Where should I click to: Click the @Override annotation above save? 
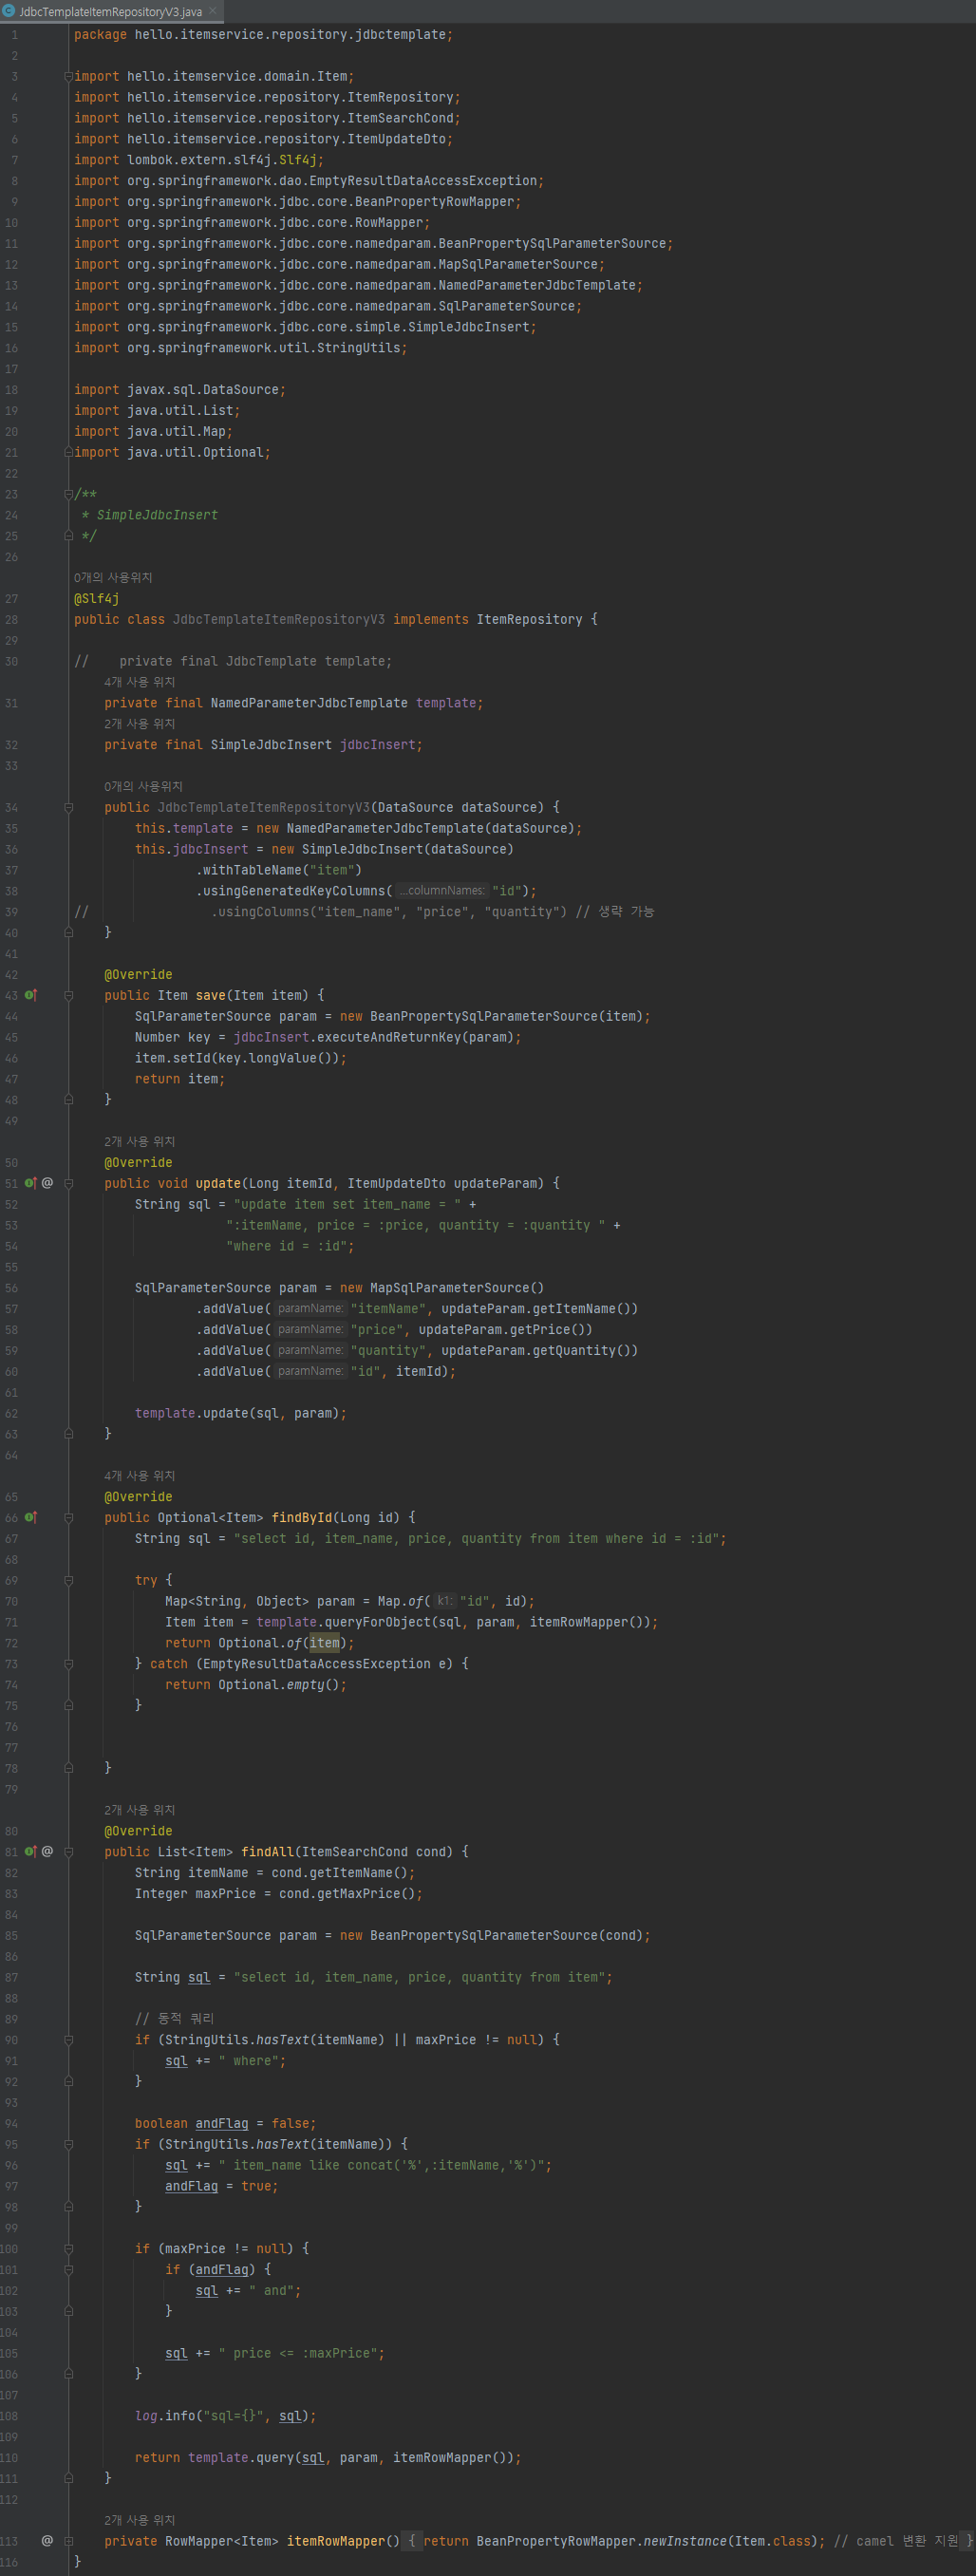[x=138, y=974]
